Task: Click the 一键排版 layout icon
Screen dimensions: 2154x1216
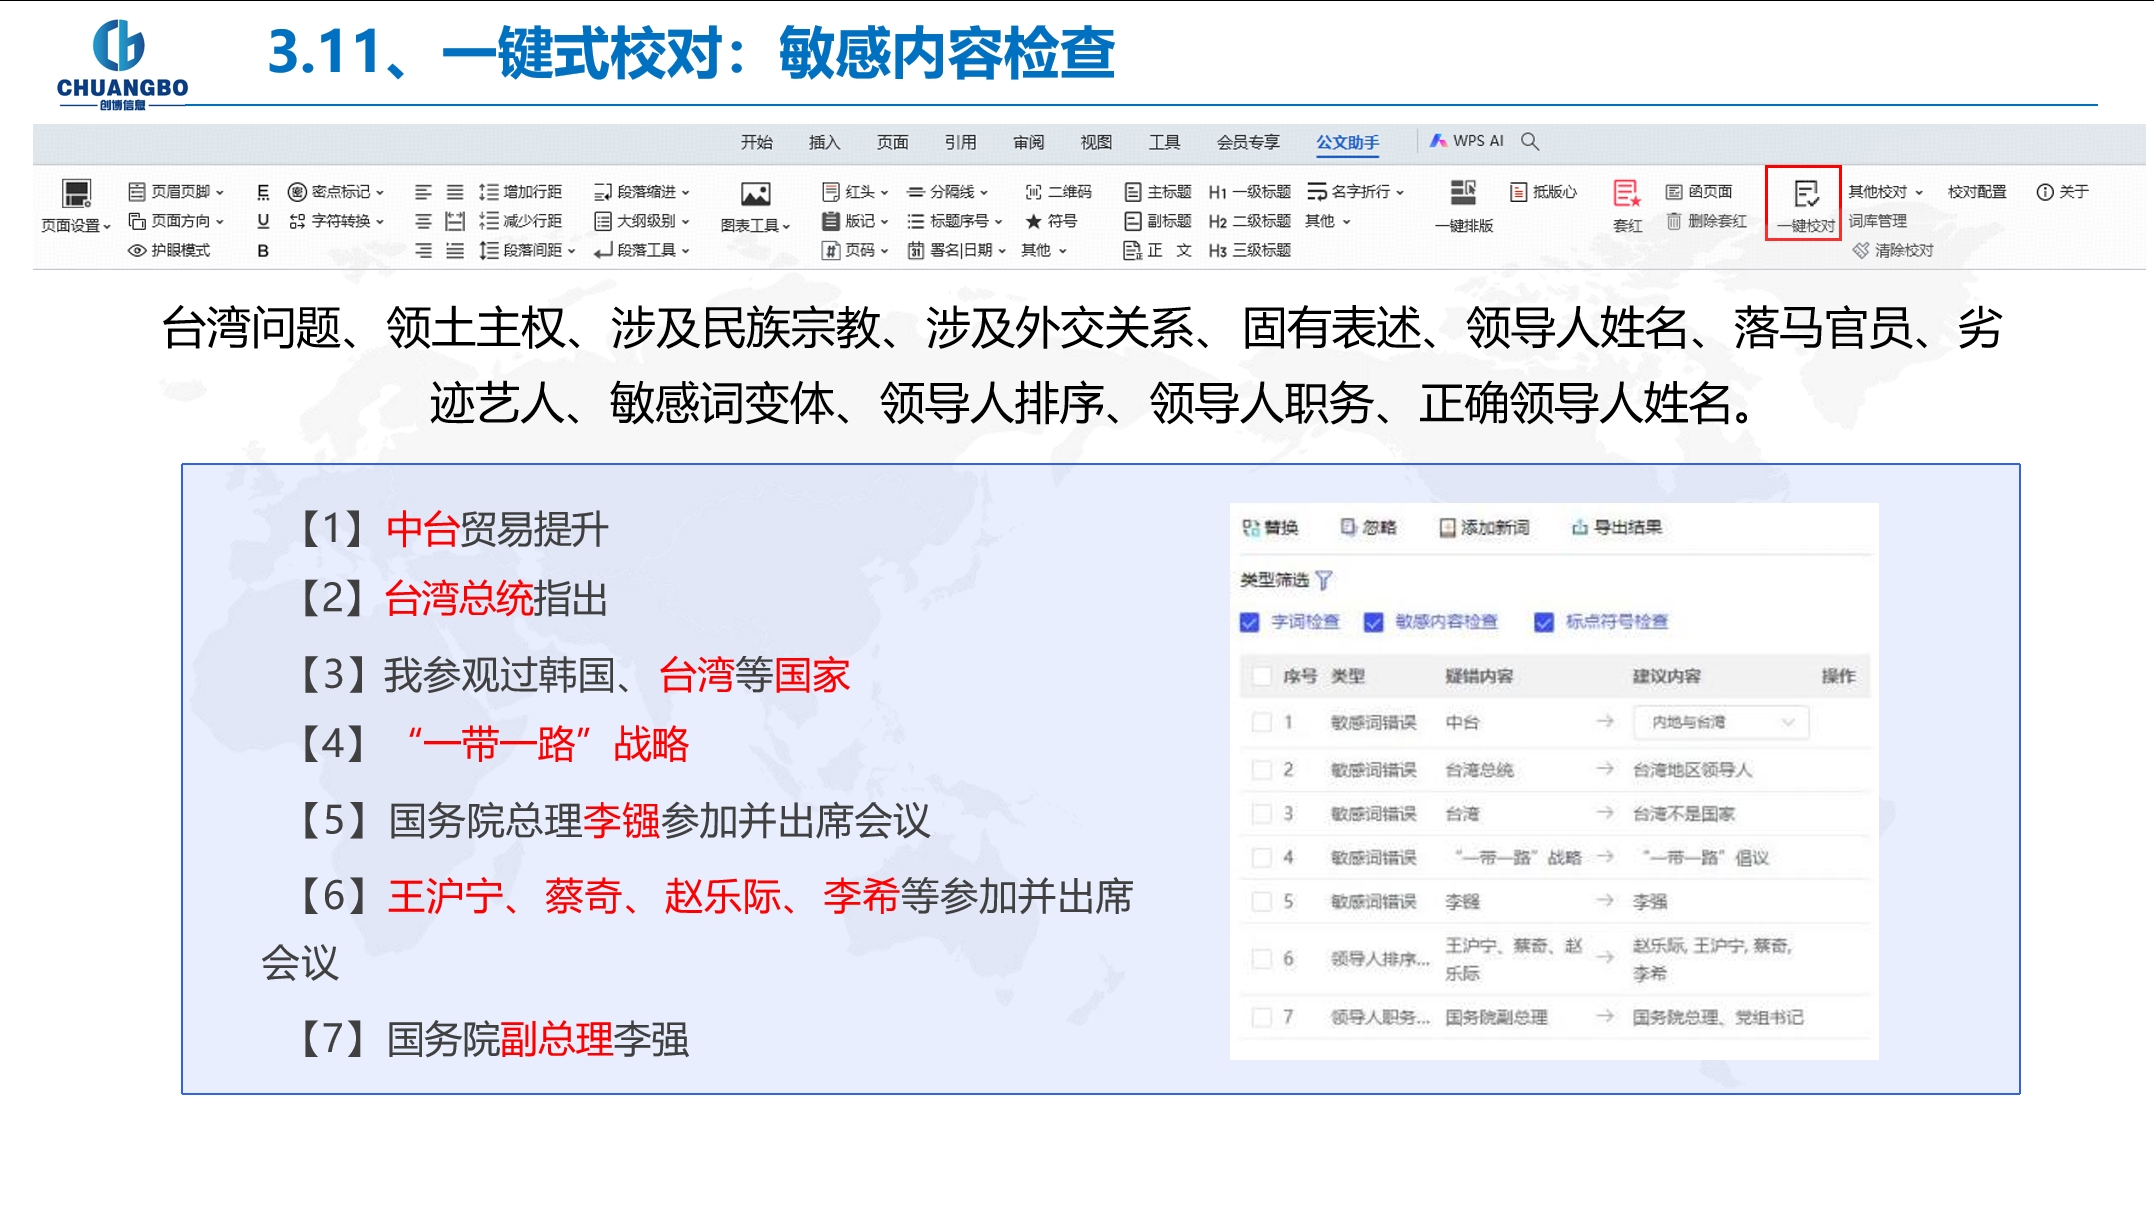Action: click(x=1463, y=192)
